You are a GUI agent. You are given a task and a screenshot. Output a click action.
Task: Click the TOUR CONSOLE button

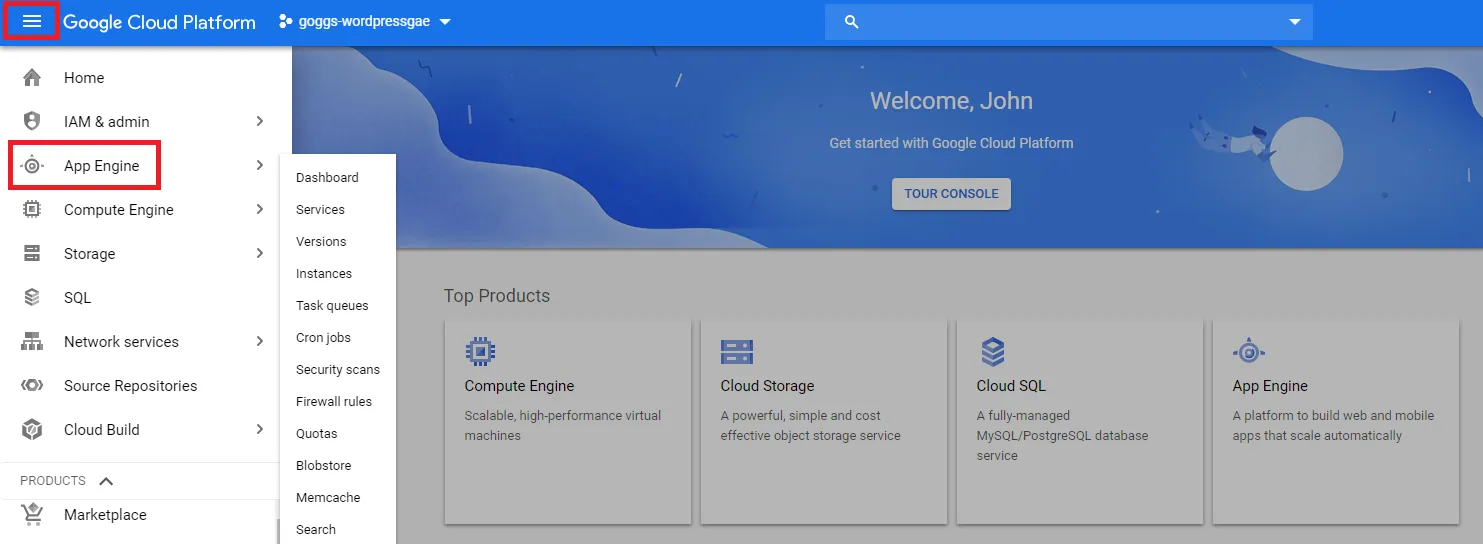[951, 194]
